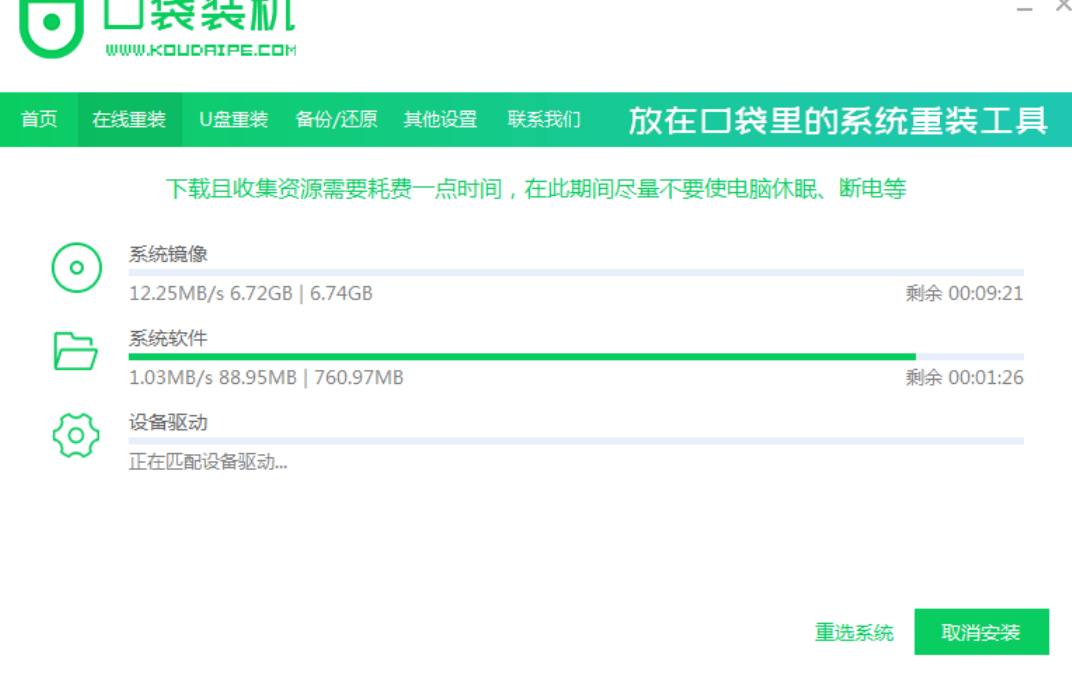The width and height of the screenshot is (1072, 689).
Task: Go to the 首页 tab
Action: tap(39, 120)
